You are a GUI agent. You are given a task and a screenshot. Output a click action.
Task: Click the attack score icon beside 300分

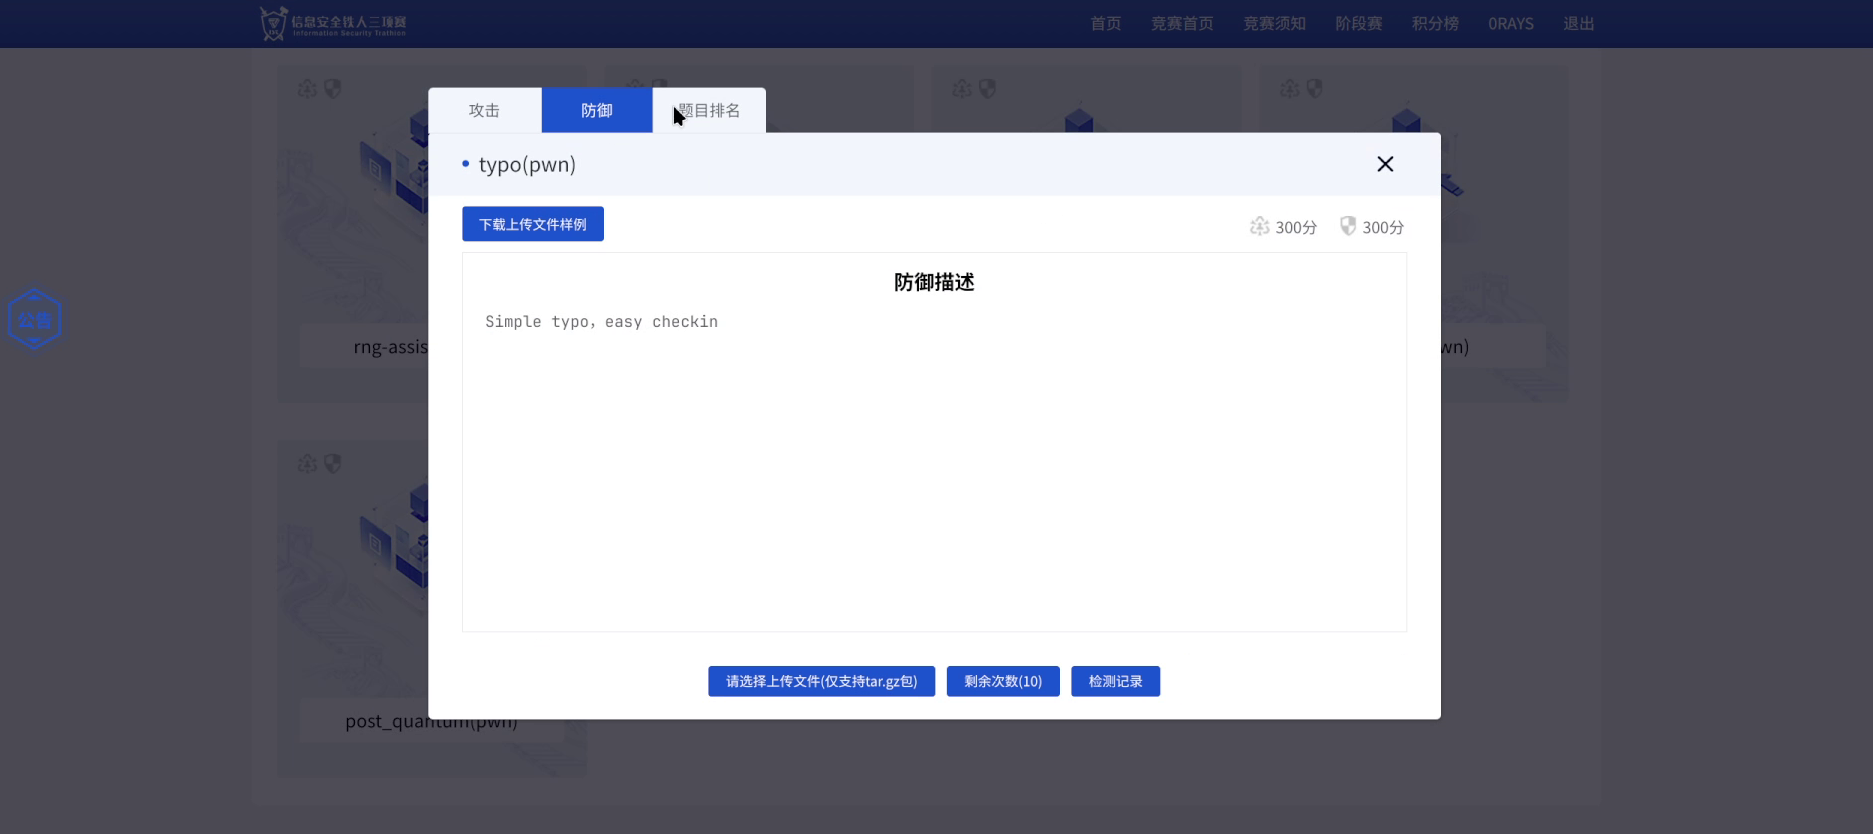click(x=1259, y=227)
